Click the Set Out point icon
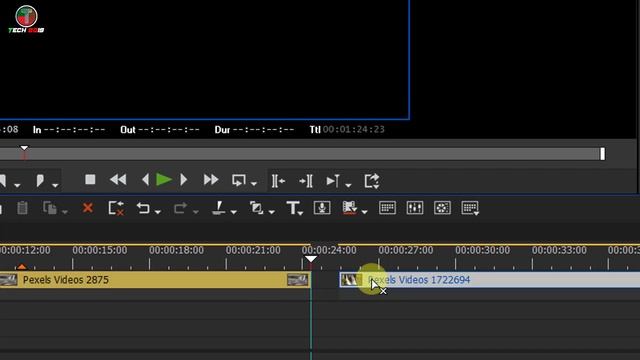 [x=40, y=180]
